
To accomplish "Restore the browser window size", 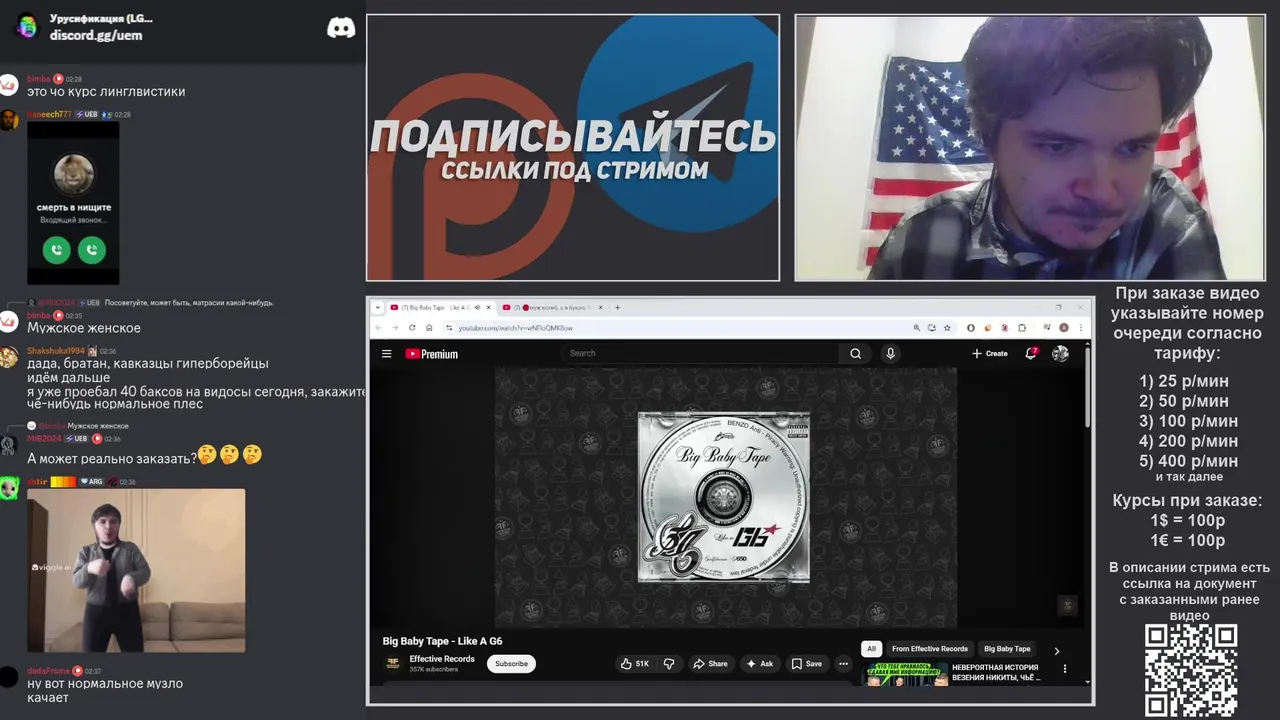I will click(1058, 307).
